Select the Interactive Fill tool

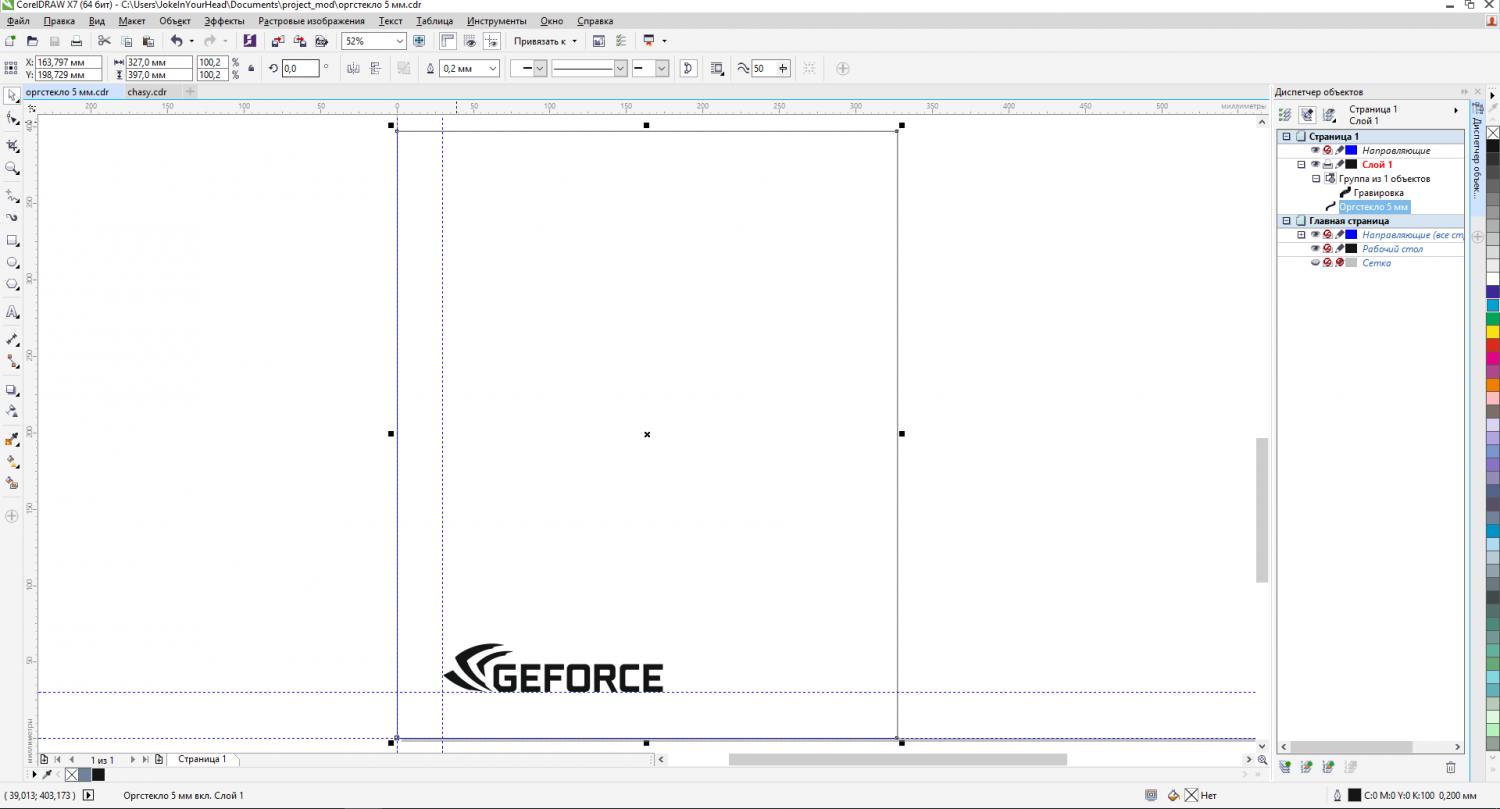(x=12, y=461)
